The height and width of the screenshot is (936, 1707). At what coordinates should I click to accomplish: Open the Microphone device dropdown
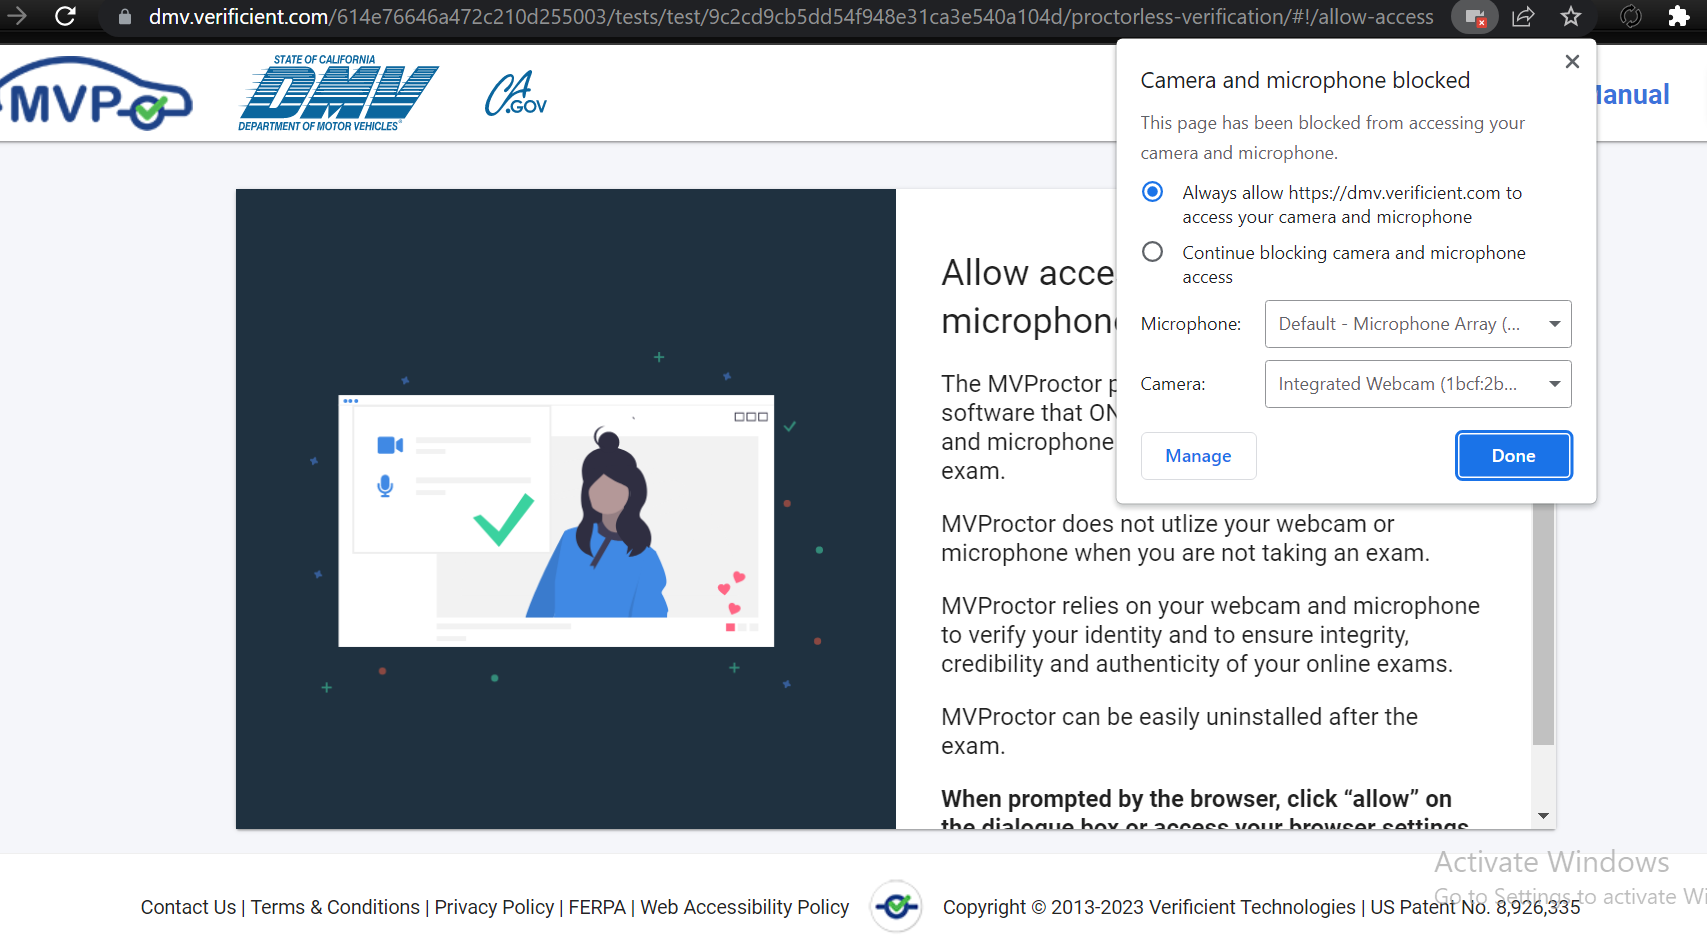click(1418, 324)
